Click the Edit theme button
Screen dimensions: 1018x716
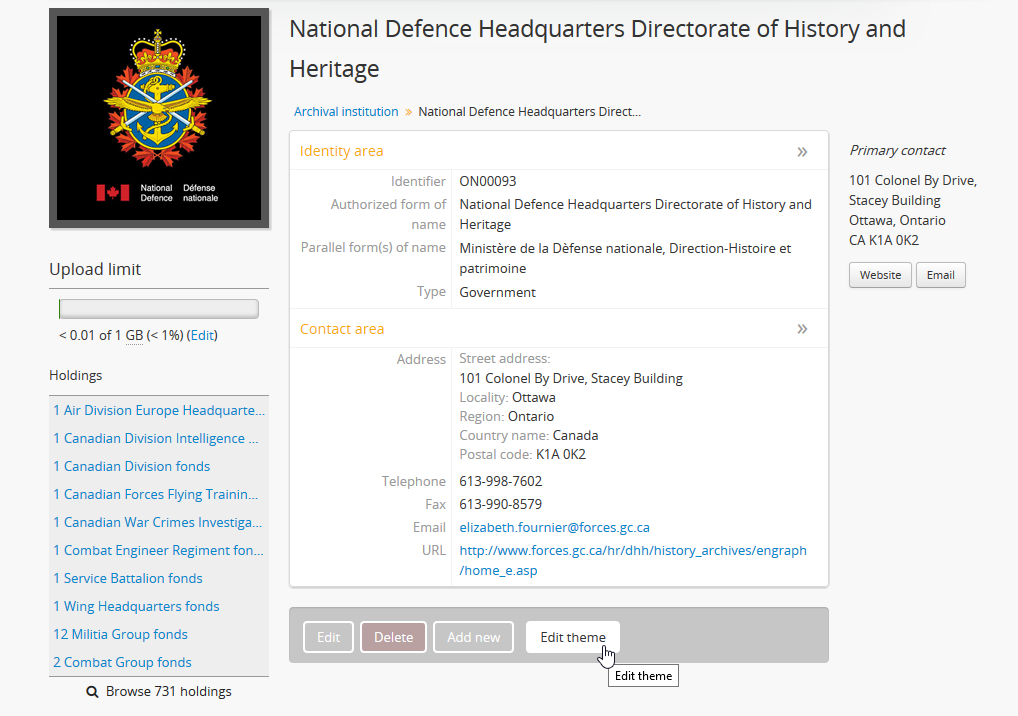(572, 638)
